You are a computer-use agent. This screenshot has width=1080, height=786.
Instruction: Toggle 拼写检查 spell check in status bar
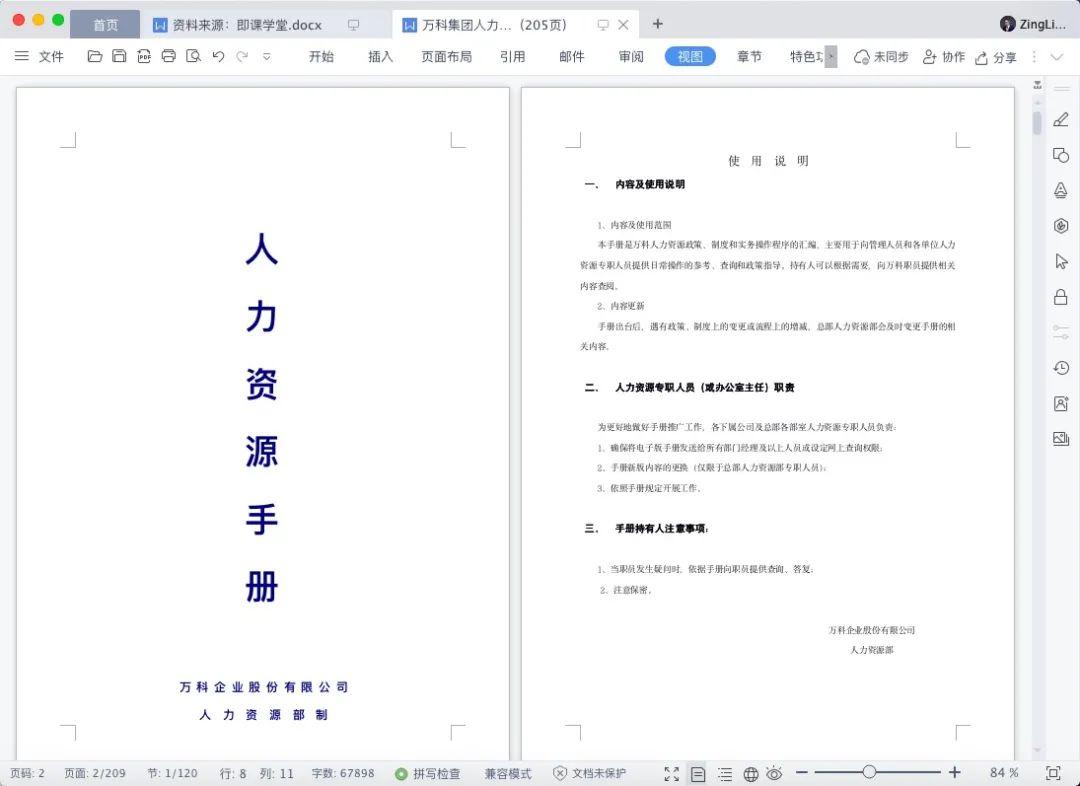click(428, 774)
